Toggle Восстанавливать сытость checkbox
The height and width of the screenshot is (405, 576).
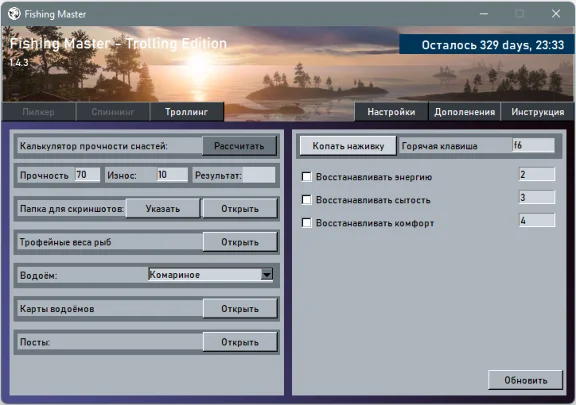pyautogui.click(x=306, y=200)
